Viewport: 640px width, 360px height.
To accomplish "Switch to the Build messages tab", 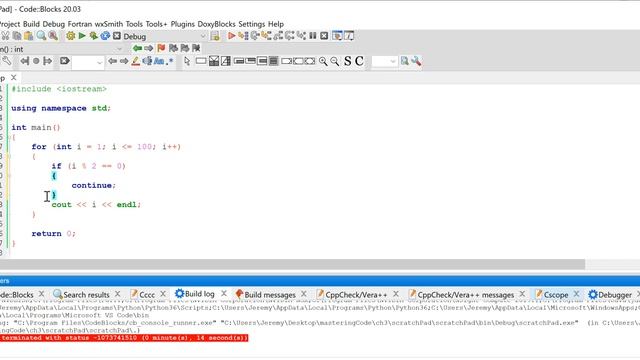I will [270, 294].
